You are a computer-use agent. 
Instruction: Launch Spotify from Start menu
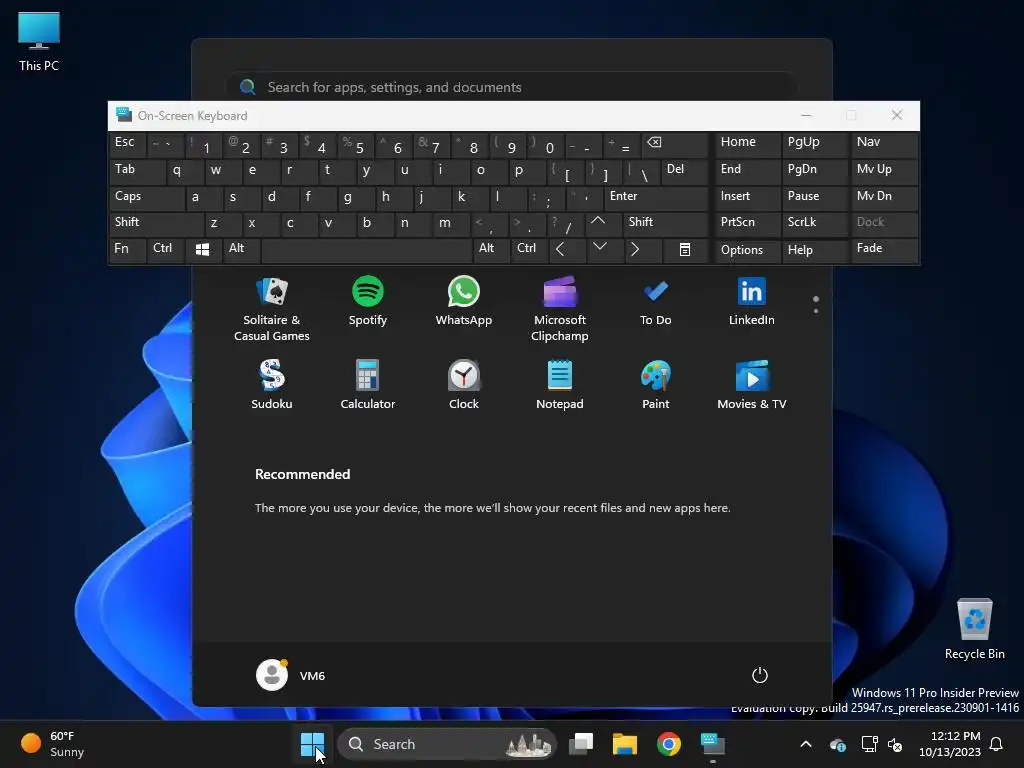tap(368, 301)
